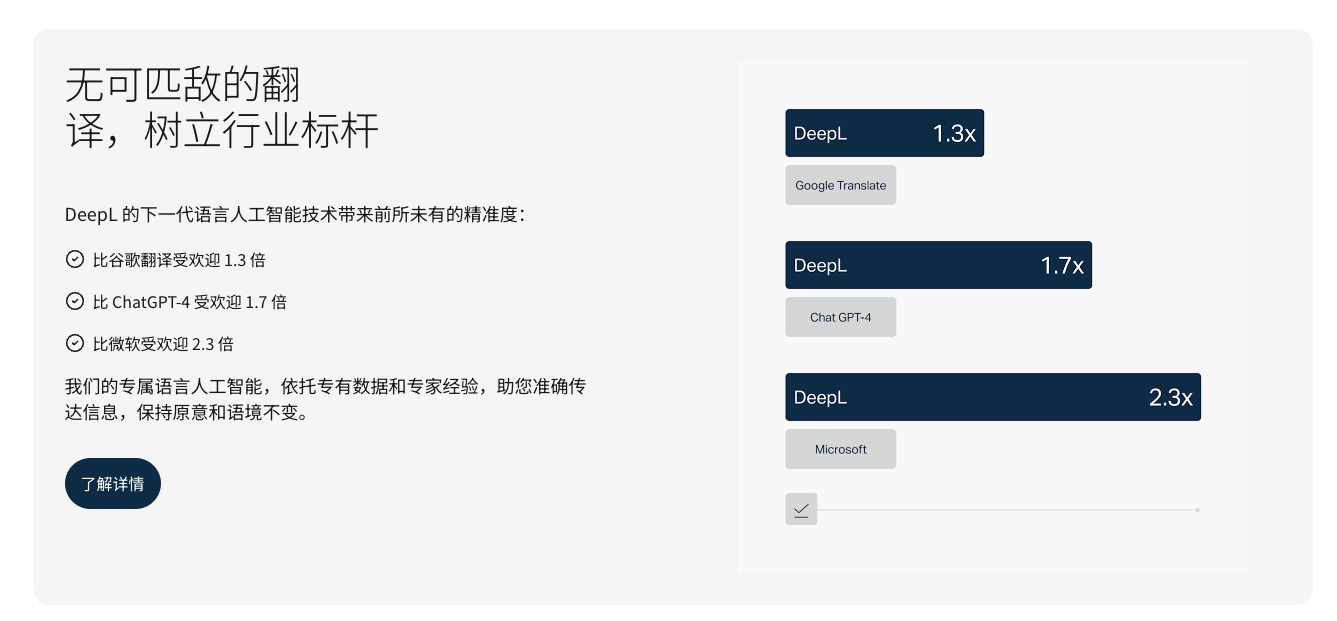Click the 2.3x value in the chart
Viewport: 1337px width, 621px height.
[1170, 398]
